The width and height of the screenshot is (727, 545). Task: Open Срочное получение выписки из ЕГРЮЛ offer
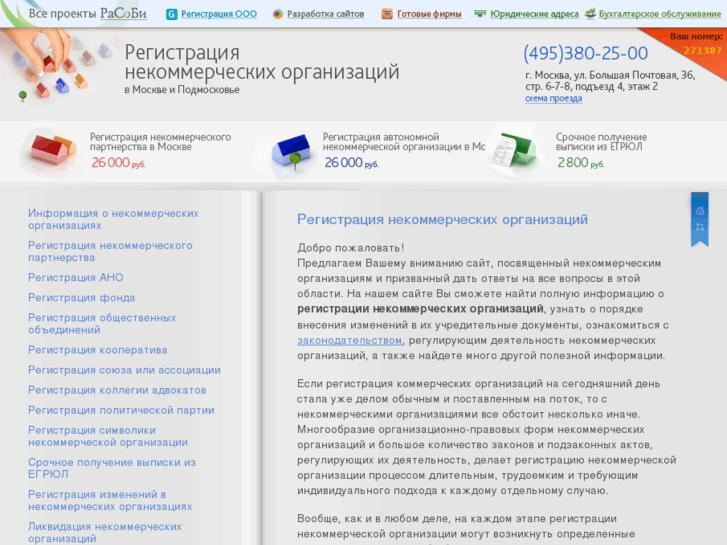[601, 142]
